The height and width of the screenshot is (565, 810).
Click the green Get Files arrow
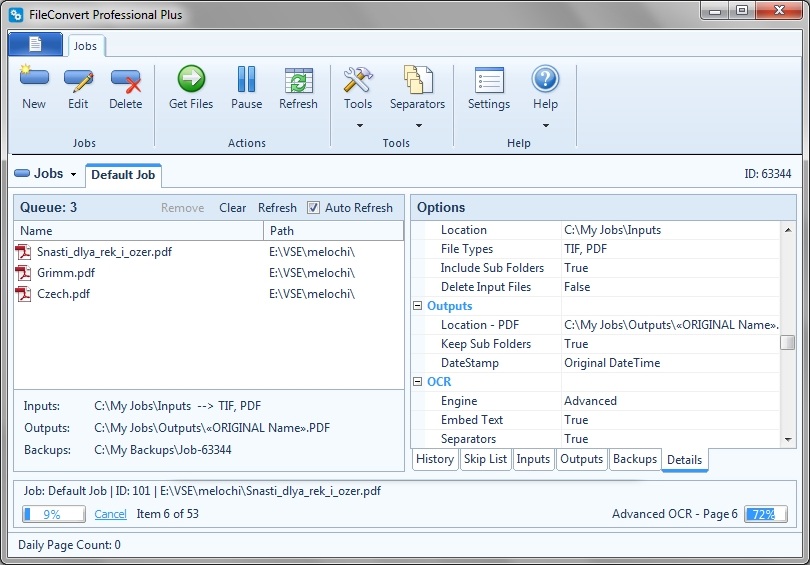tap(191, 79)
